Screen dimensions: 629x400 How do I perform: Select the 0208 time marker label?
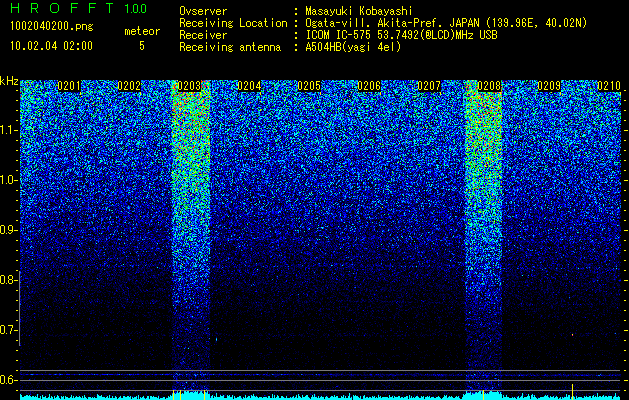(489, 86)
